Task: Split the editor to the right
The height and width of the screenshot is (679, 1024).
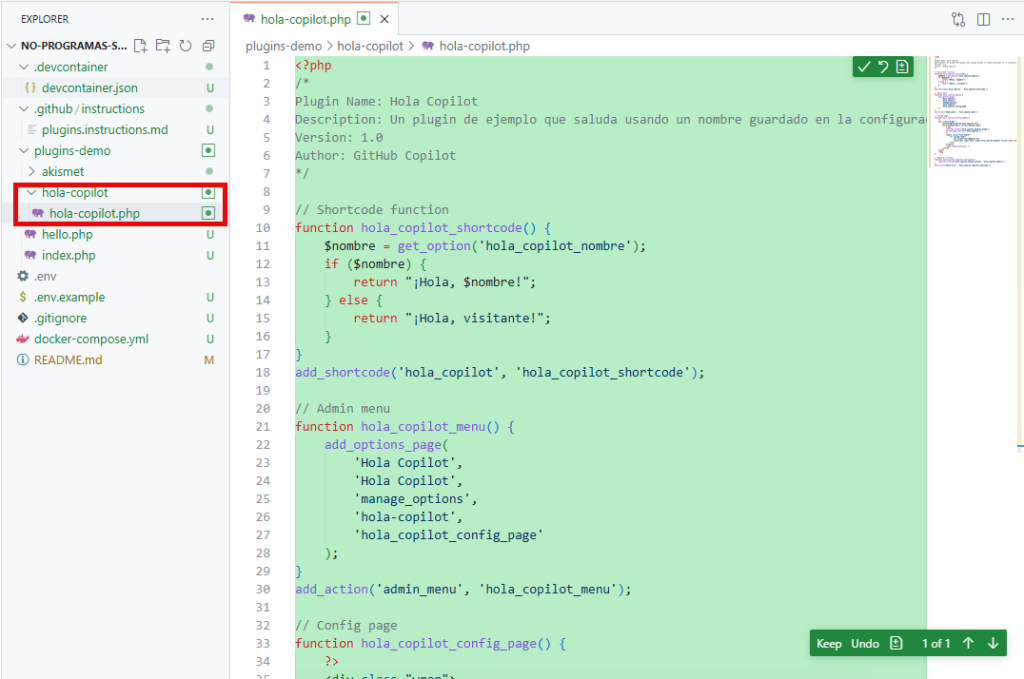Action: click(x=983, y=19)
